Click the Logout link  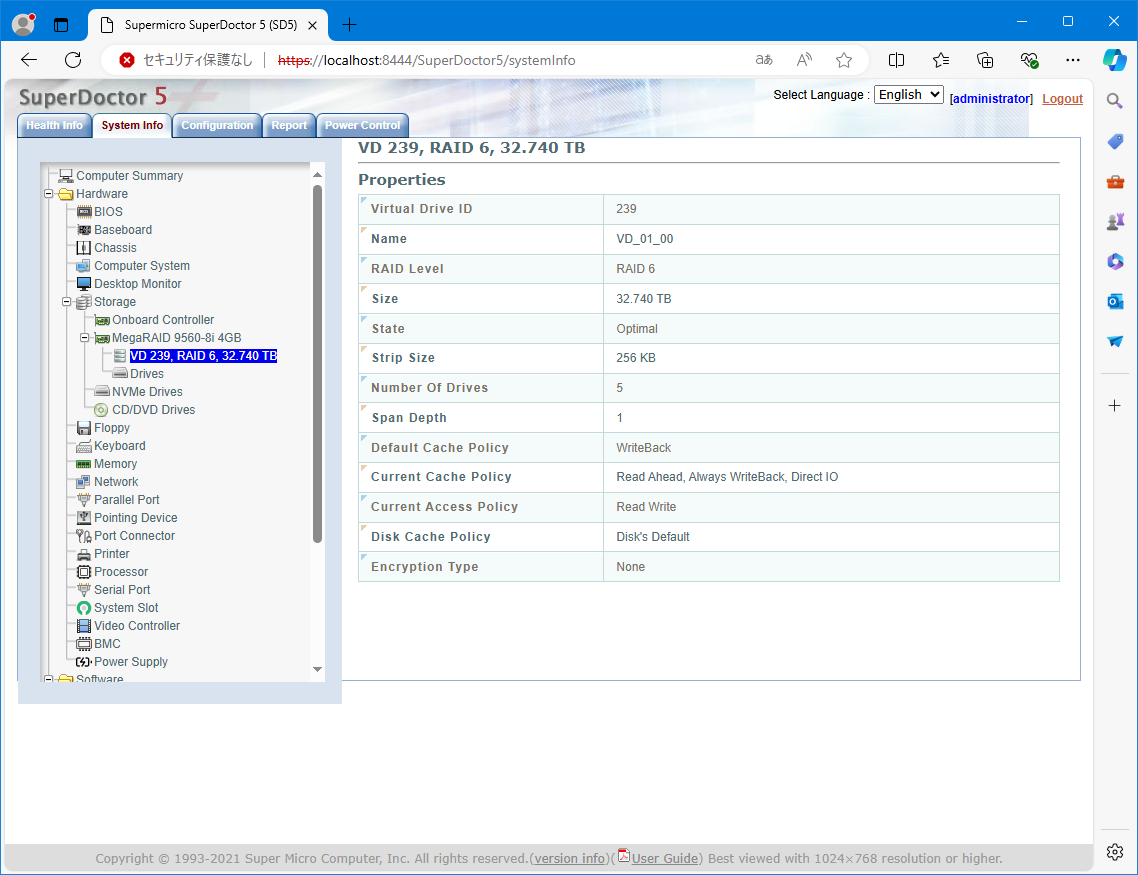point(1063,99)
